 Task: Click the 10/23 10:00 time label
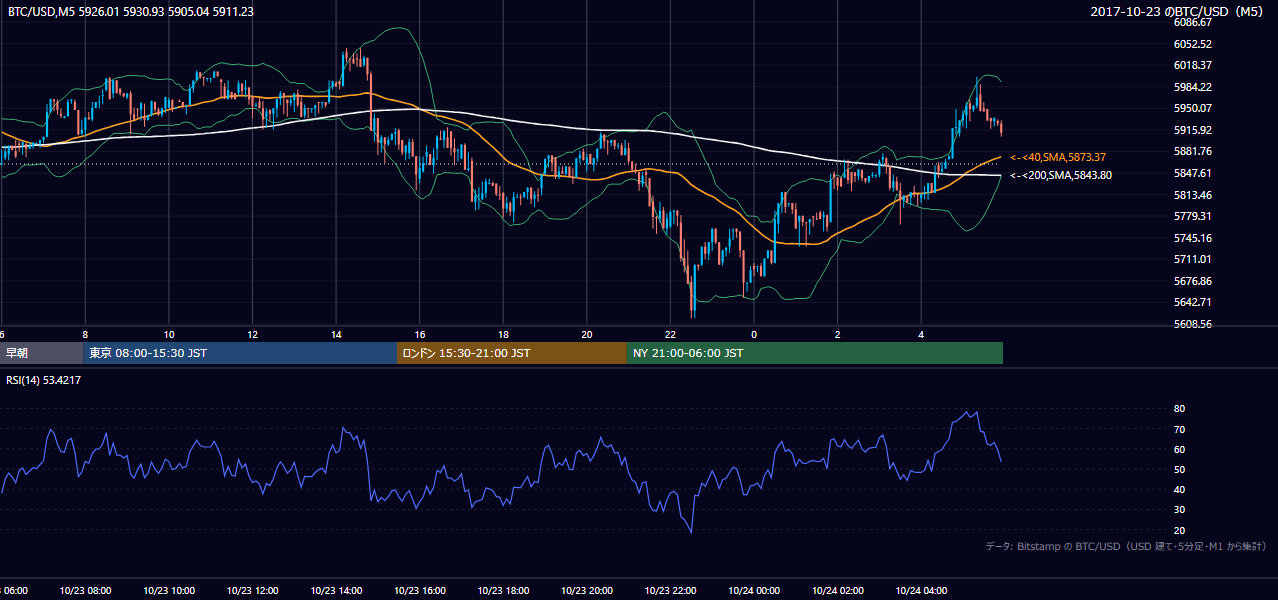[169, 590]
